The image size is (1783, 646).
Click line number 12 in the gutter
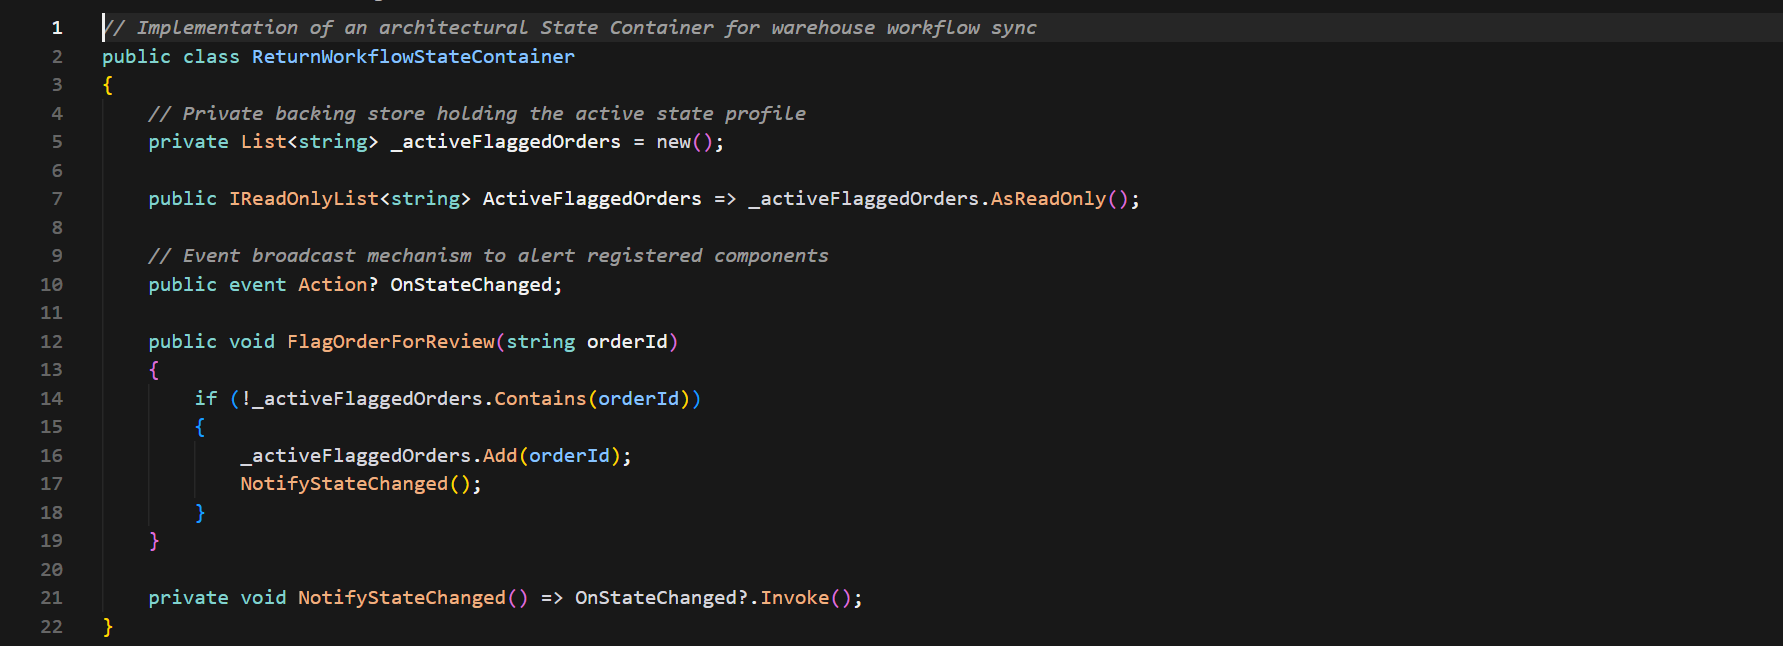point(51,342)
